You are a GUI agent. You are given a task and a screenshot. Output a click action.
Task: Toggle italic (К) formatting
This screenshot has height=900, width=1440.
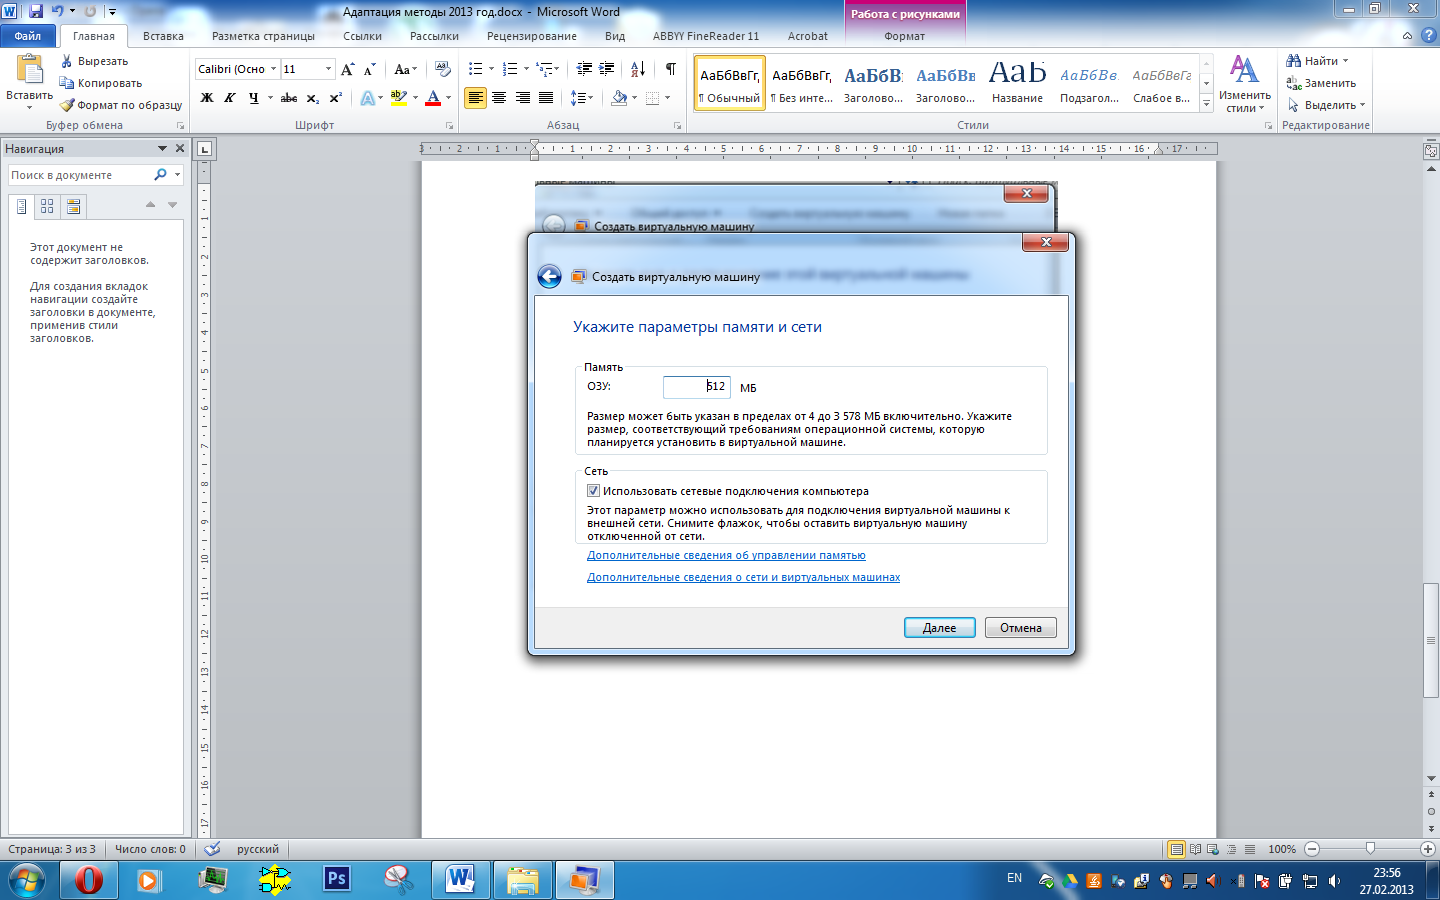230,98
